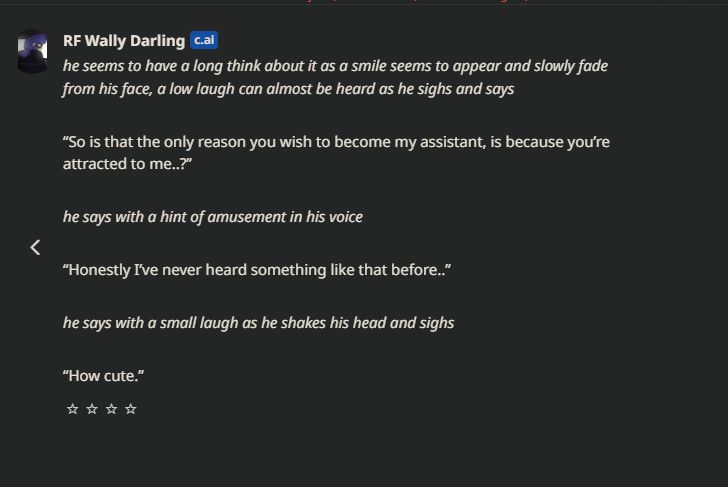Click the words "attracted to me..?"
Viewport: 728px width, 487px height.
point(127,164)
